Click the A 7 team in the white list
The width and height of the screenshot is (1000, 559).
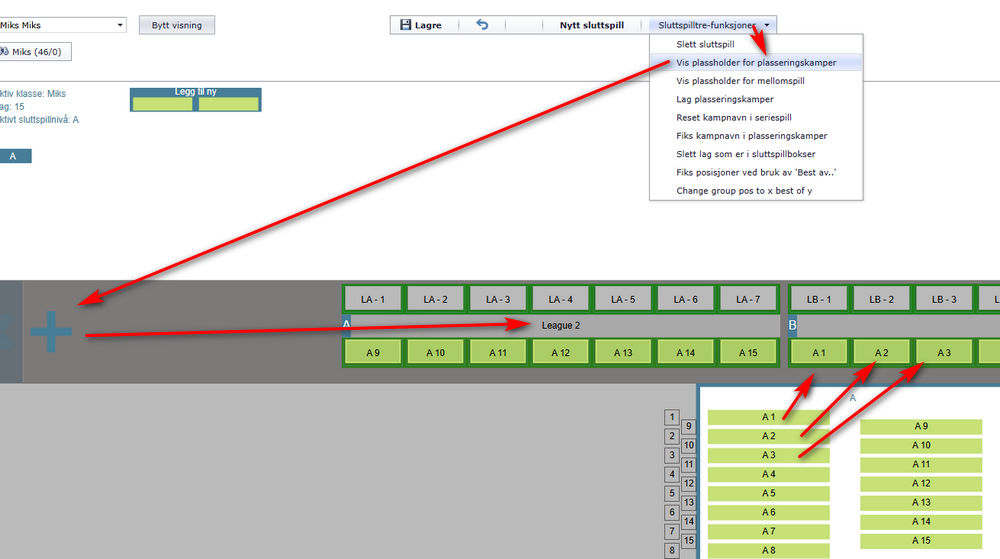(x=768, y=532)
